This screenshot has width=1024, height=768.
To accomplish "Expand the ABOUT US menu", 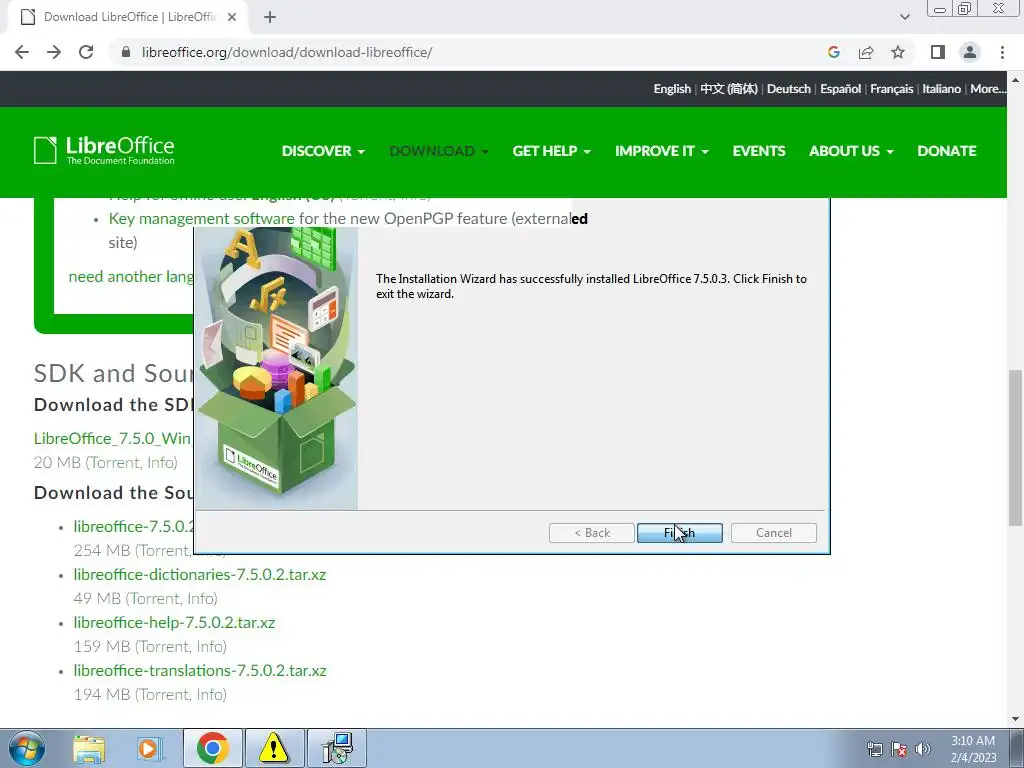I will point(851,151).
